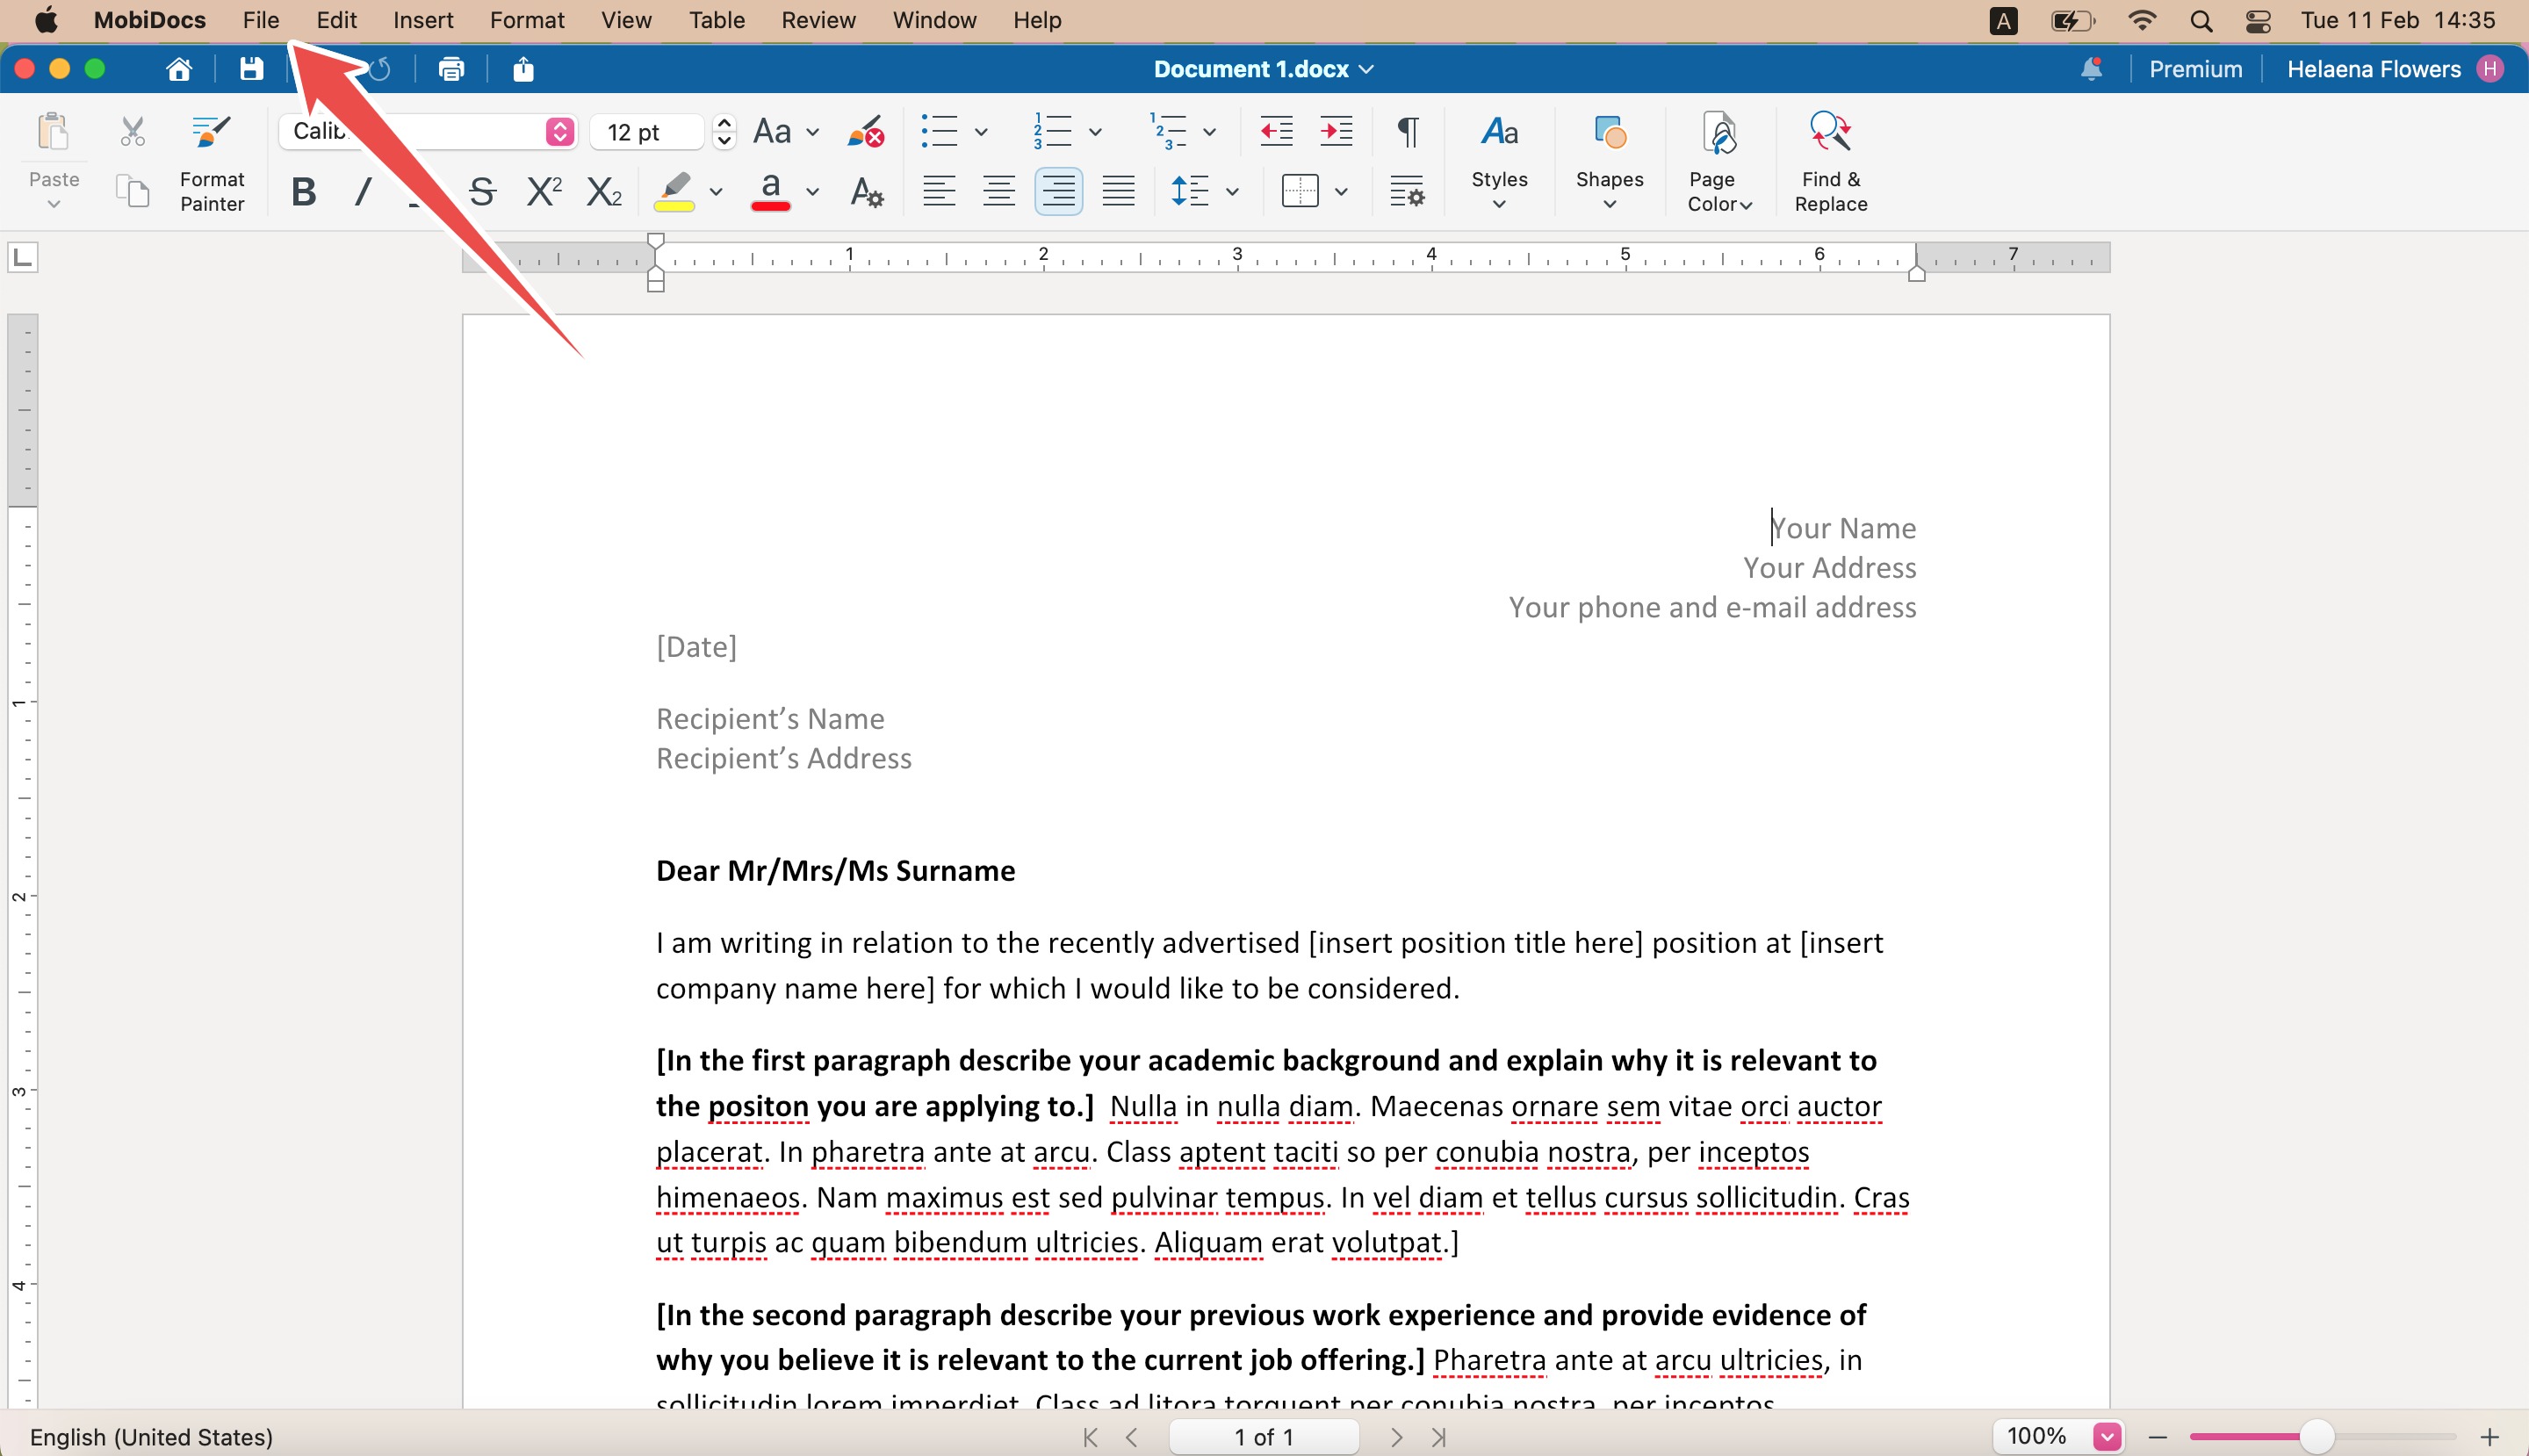This screenshot has height=1456, width=2529.
Task: Toggle the ruler tab stop selector
Action: click(23, 257)
